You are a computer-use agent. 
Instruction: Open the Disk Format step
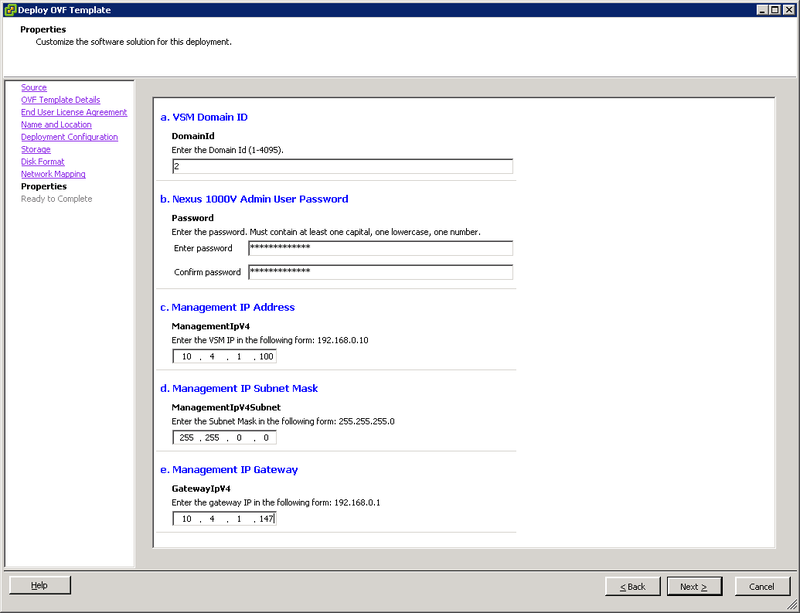click(x=43, y=161)
